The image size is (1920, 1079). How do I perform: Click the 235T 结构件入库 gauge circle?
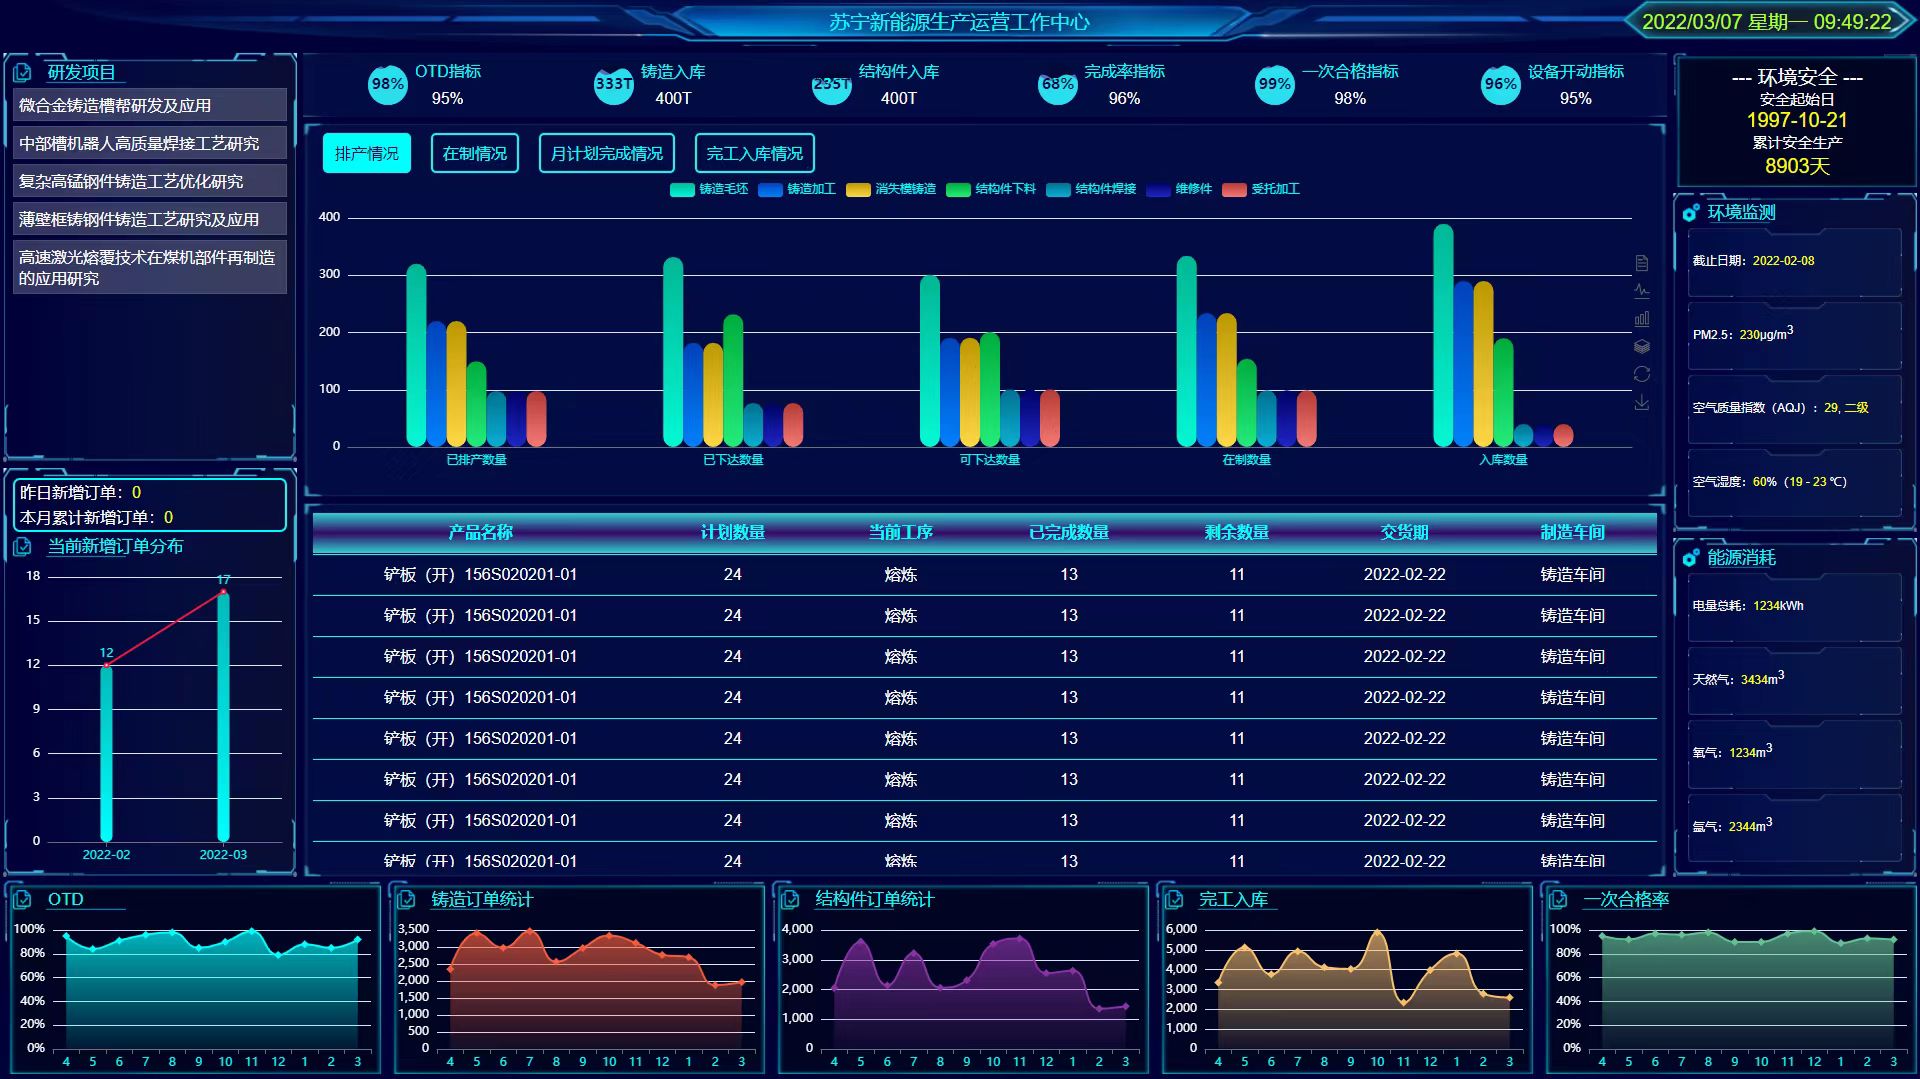tap(832, 85)
